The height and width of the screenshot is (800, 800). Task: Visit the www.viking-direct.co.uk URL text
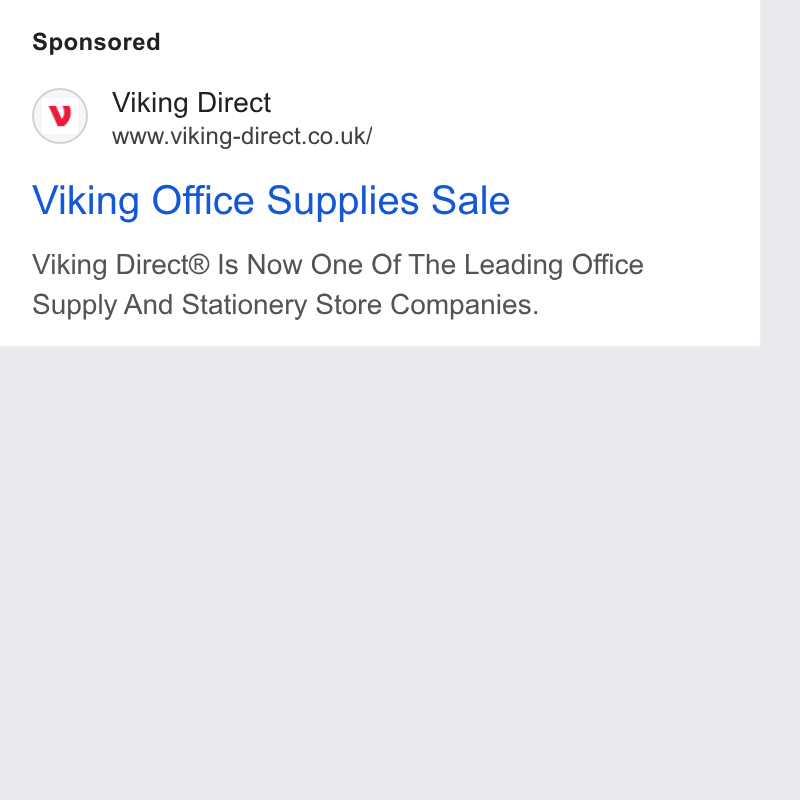tap(242, 137)
